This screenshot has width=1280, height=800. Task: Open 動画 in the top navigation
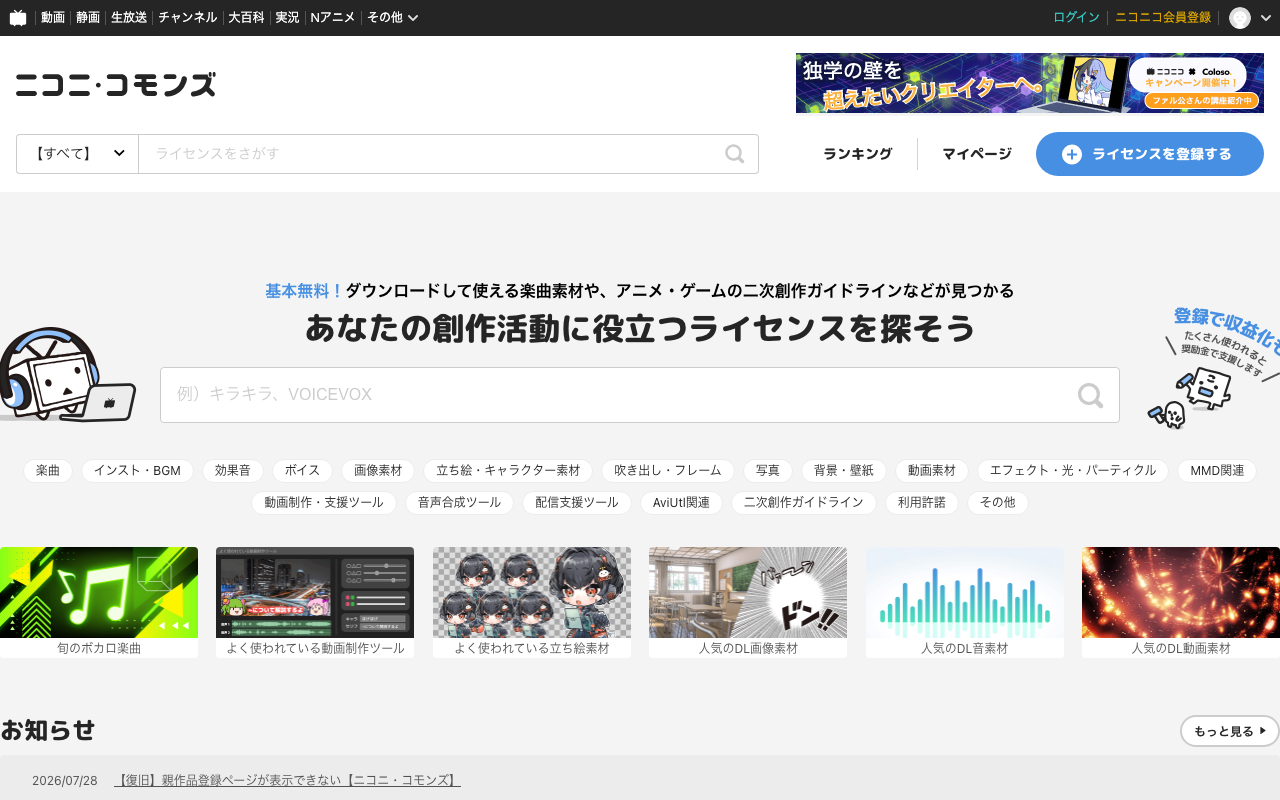point(53,17)
